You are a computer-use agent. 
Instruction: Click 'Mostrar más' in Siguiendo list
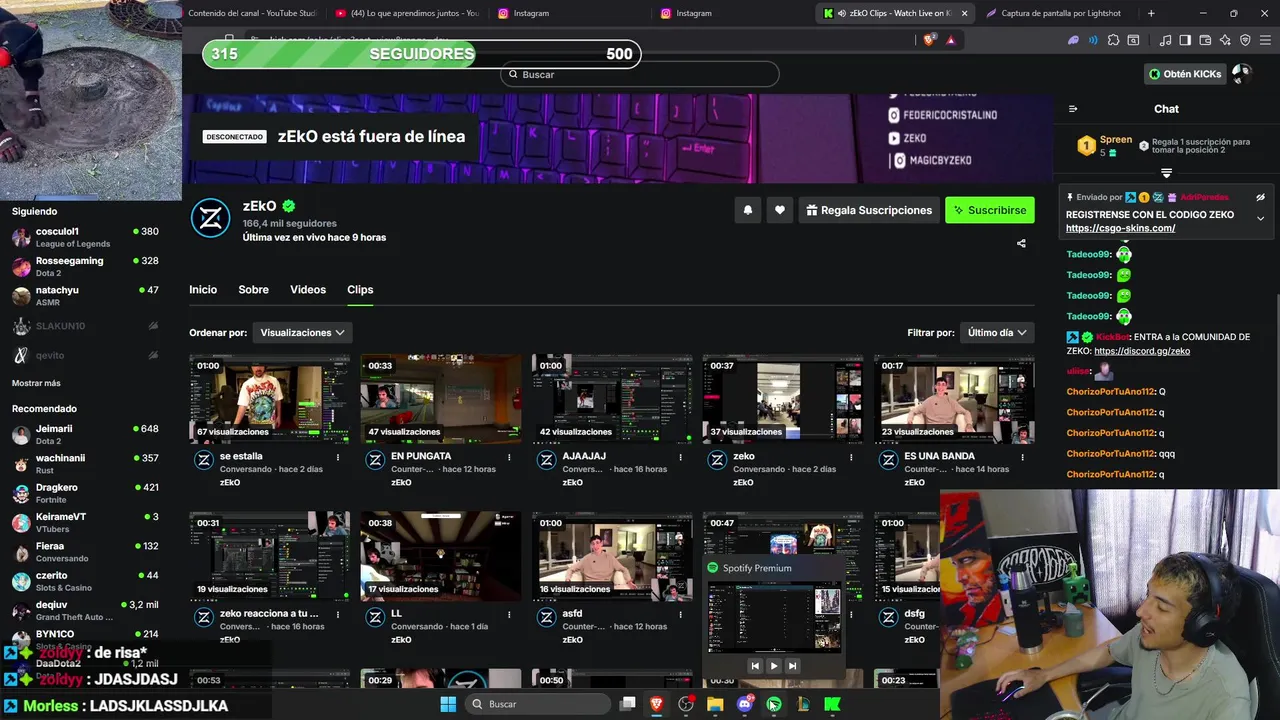click(x=36, y=383)
